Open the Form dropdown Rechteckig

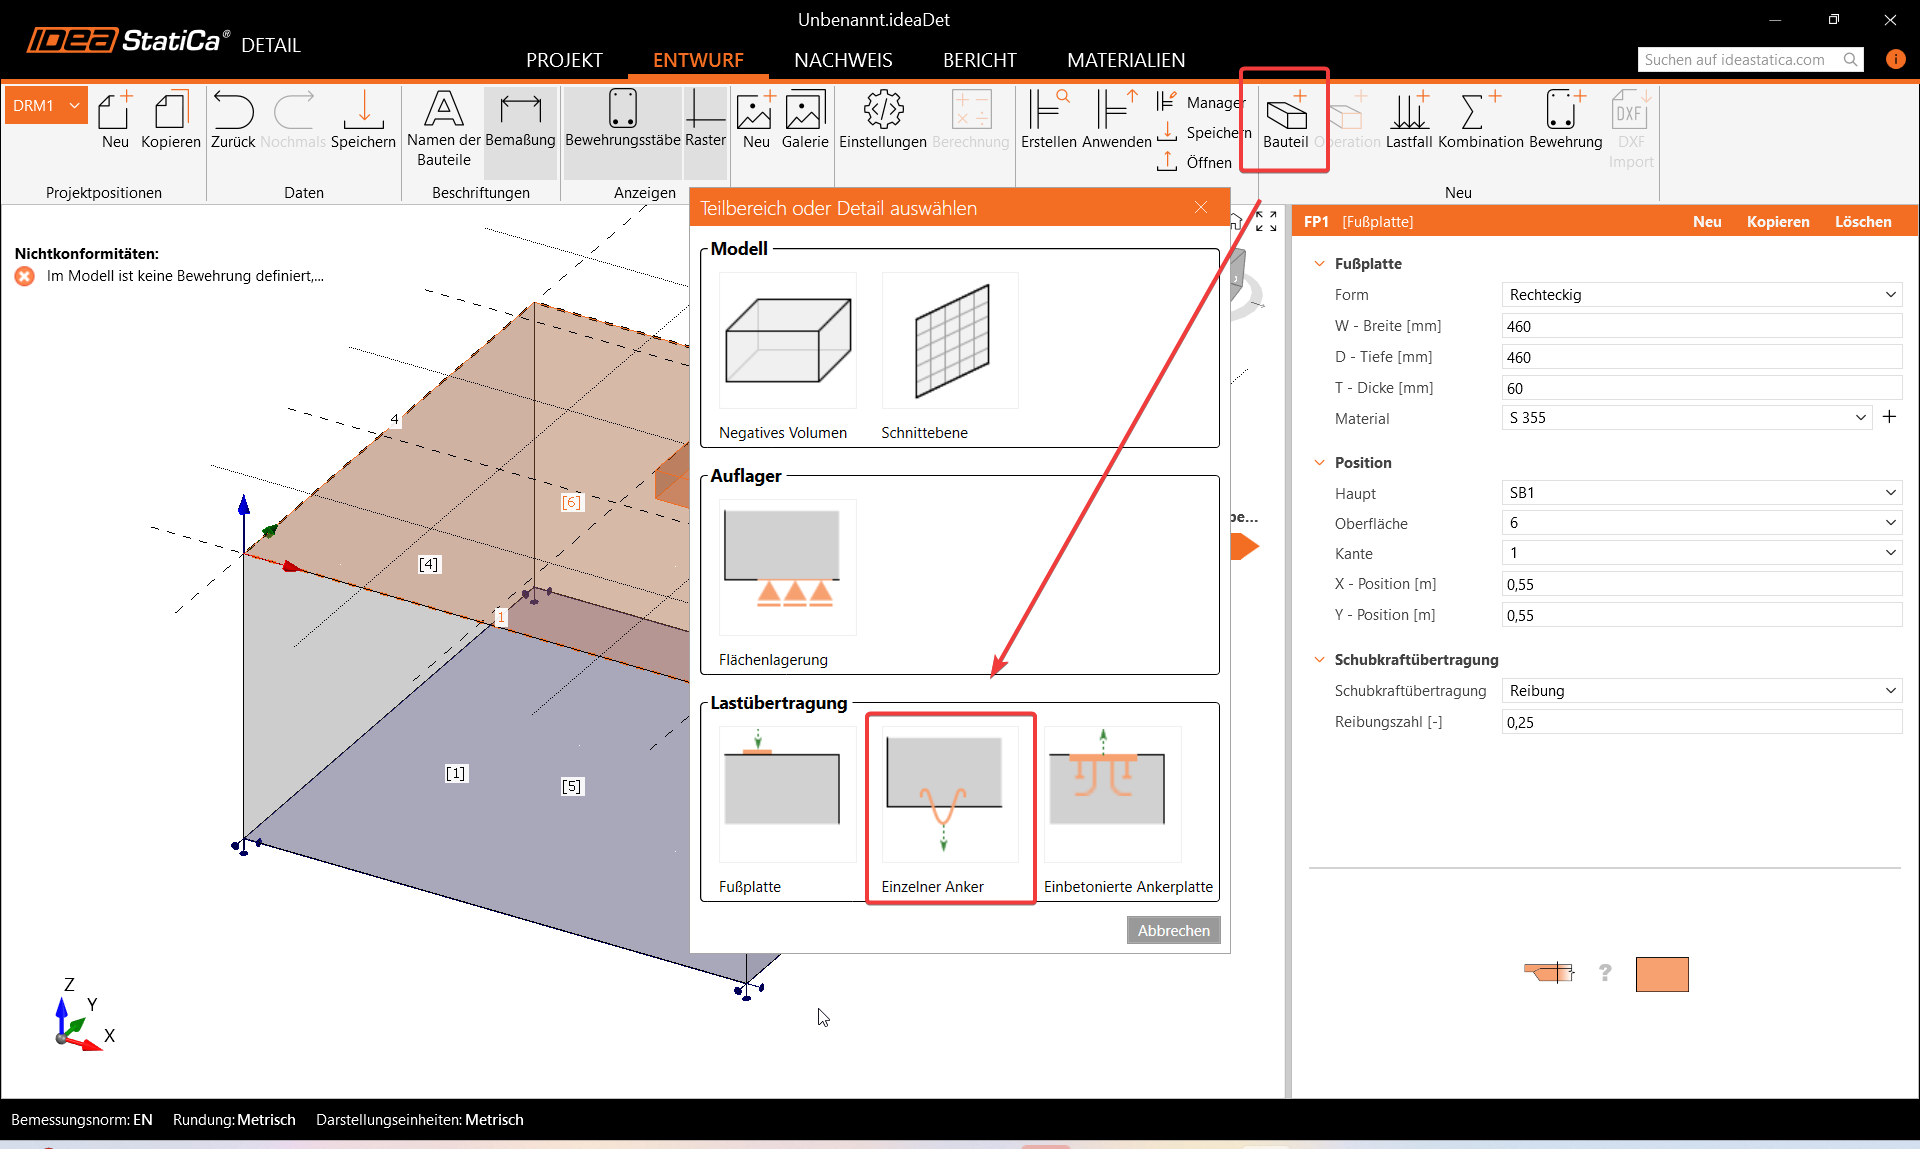(1700, 295)
